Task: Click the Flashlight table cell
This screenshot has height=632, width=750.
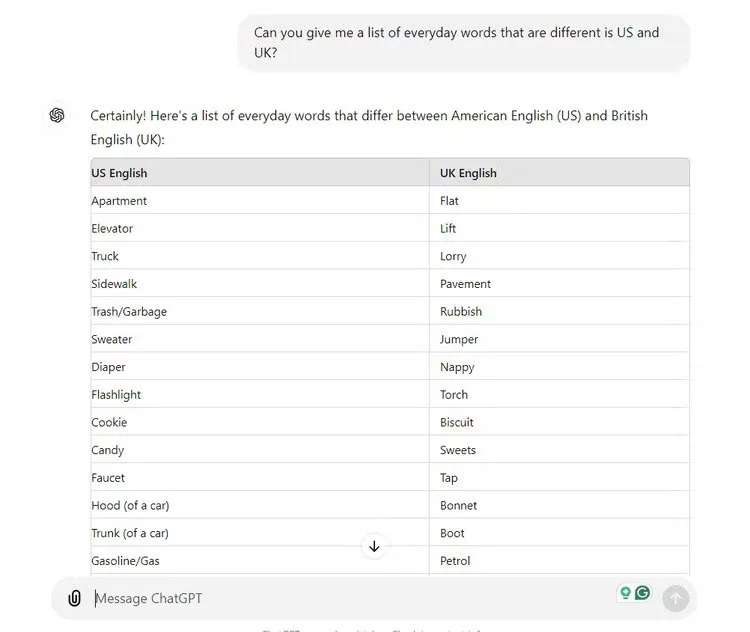Action: pos(116,395)
